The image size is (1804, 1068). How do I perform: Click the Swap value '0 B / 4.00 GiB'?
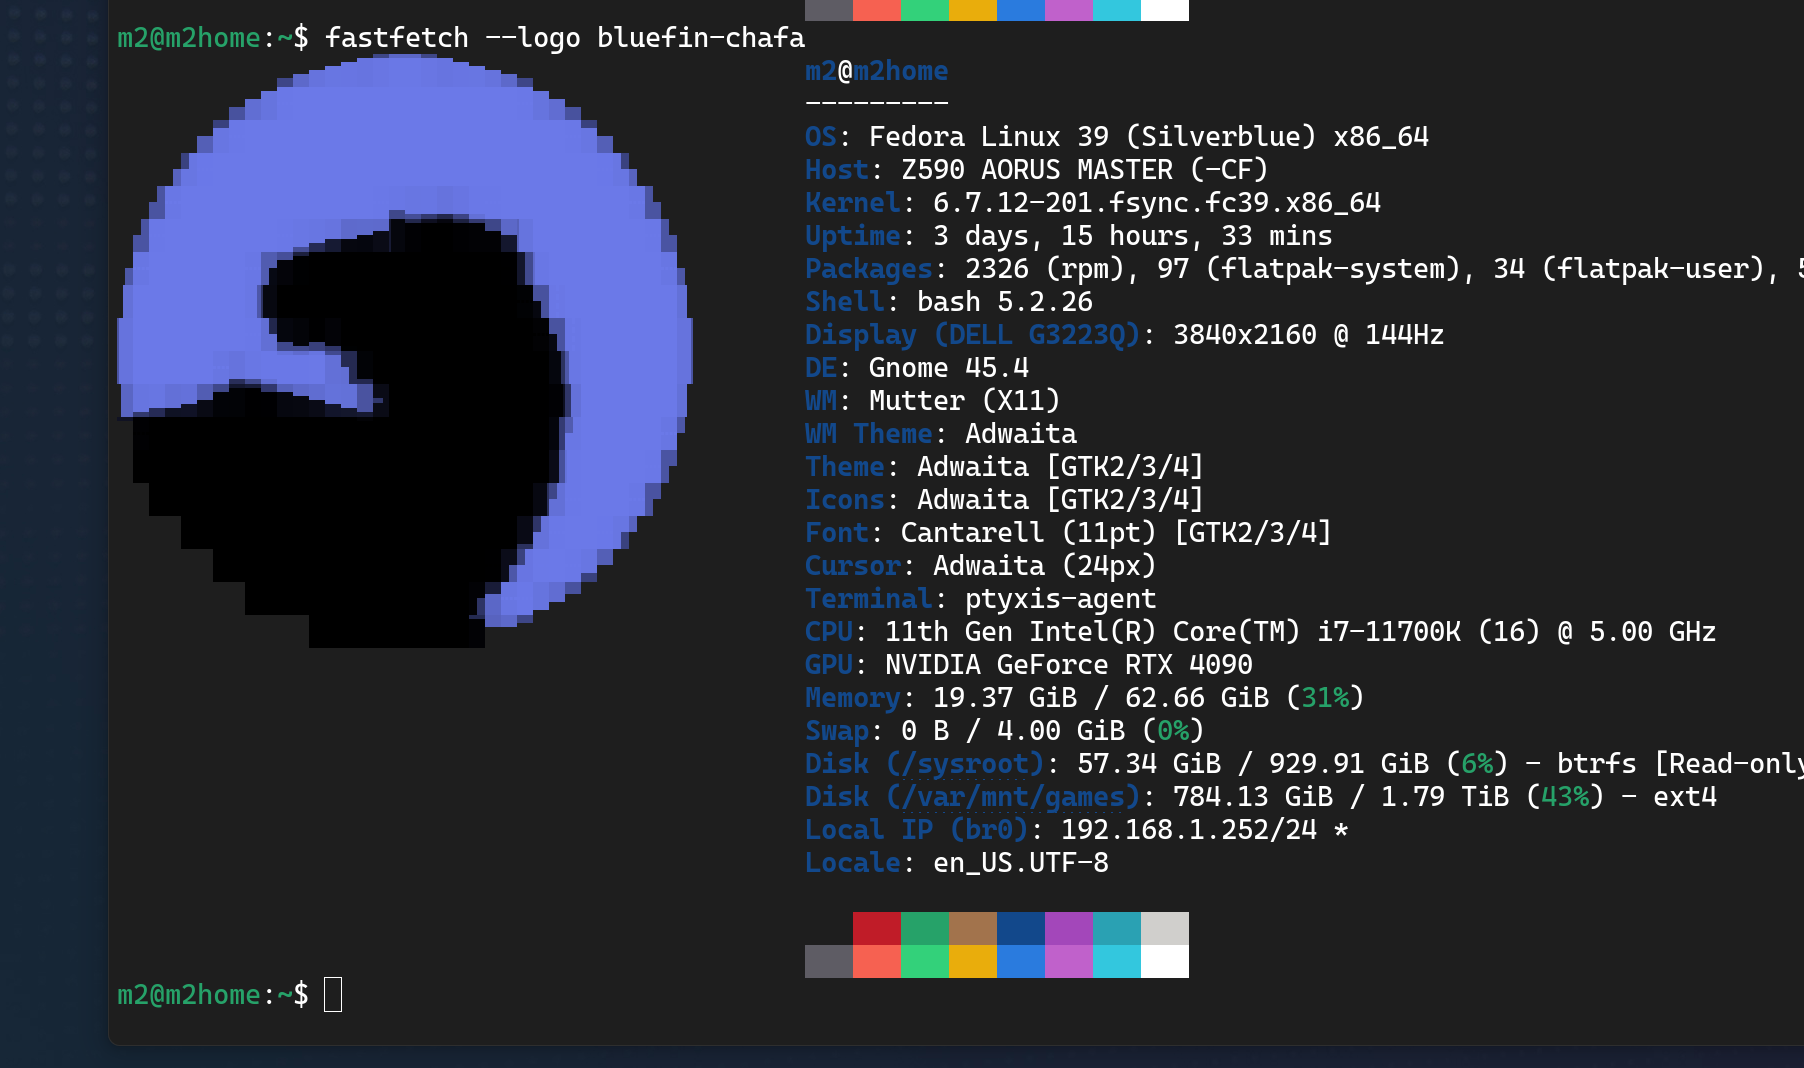point(1013,731)
